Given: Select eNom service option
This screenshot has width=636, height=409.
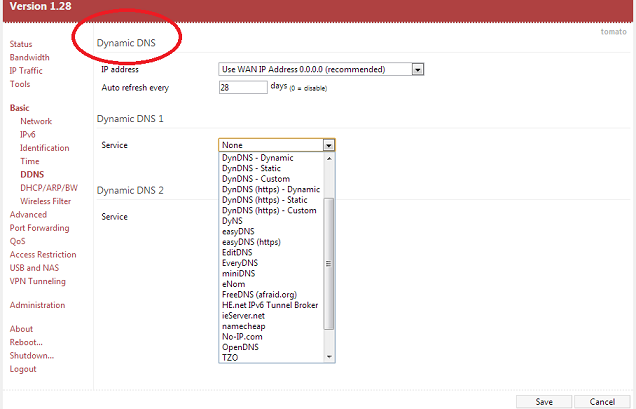Looking at the screenshot, I should tap(271, 284).
